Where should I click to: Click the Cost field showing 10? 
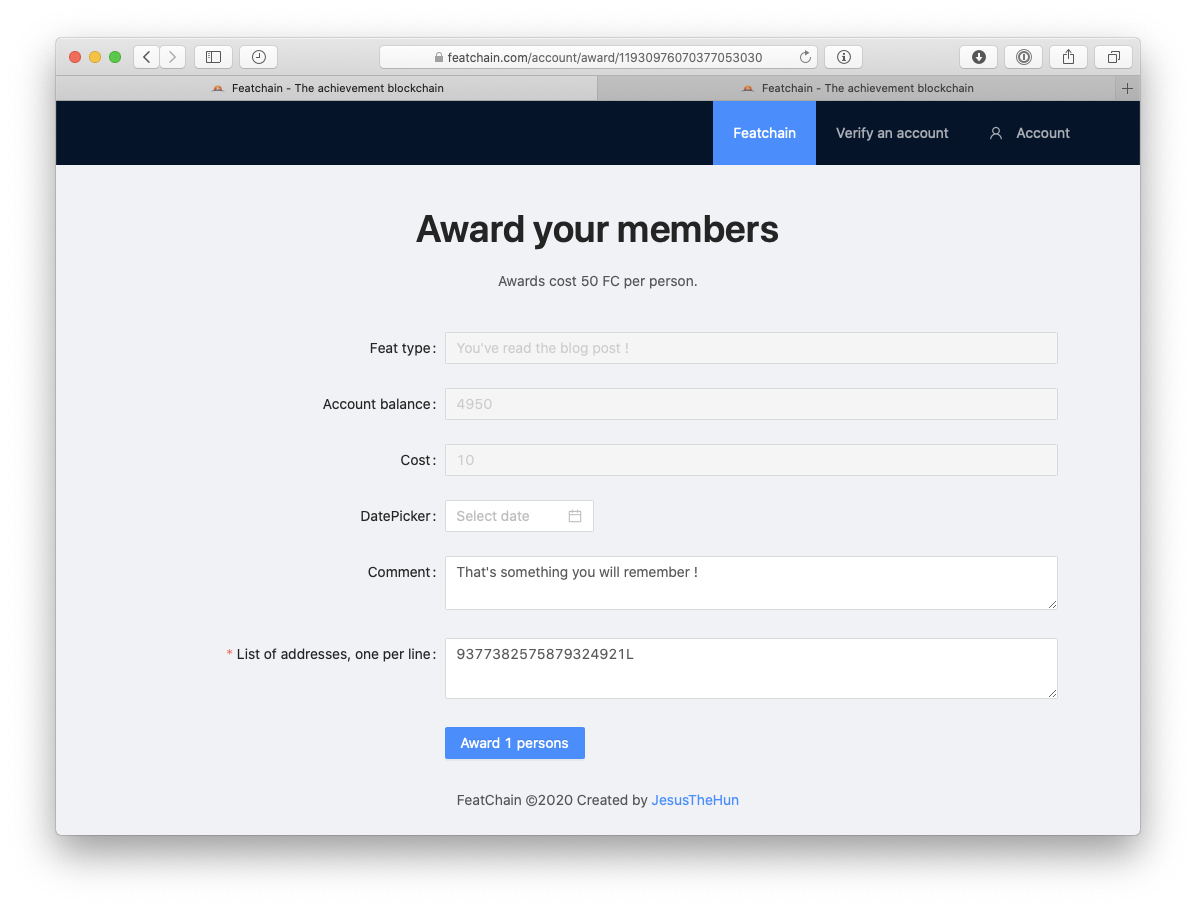751,460
